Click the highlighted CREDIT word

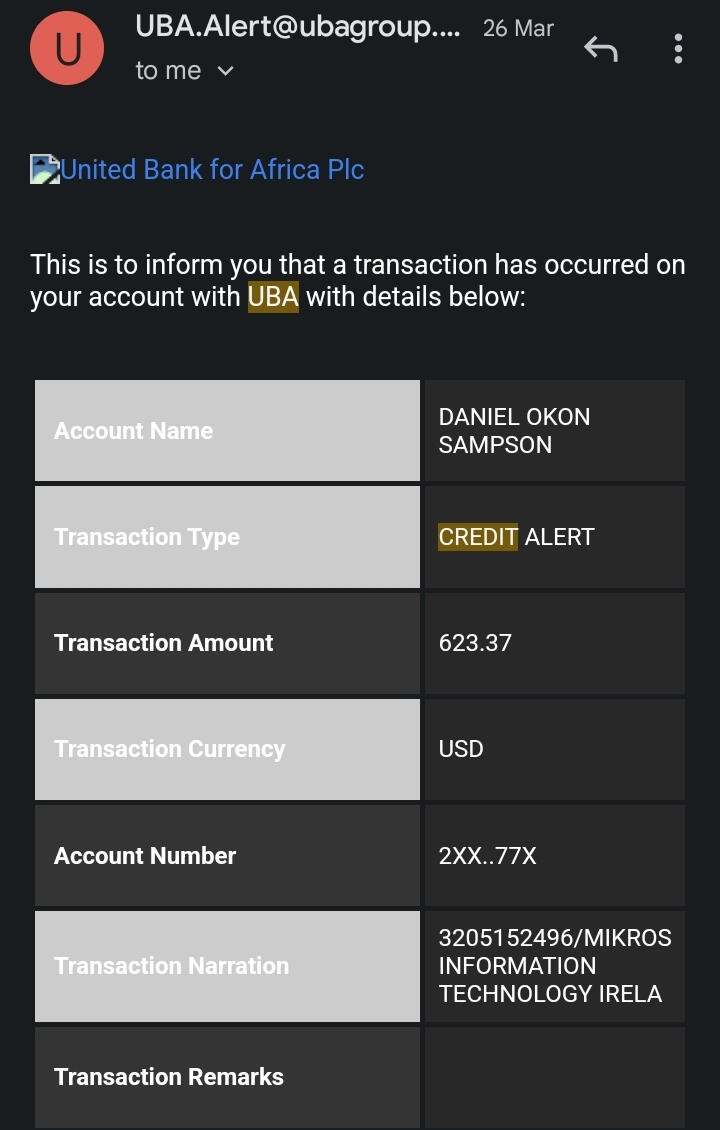pyautogui.click(x=478, y=537)
